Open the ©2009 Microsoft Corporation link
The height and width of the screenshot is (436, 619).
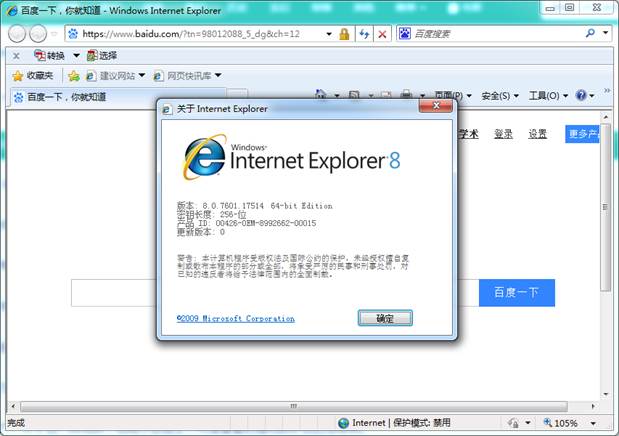click(235, 319)
